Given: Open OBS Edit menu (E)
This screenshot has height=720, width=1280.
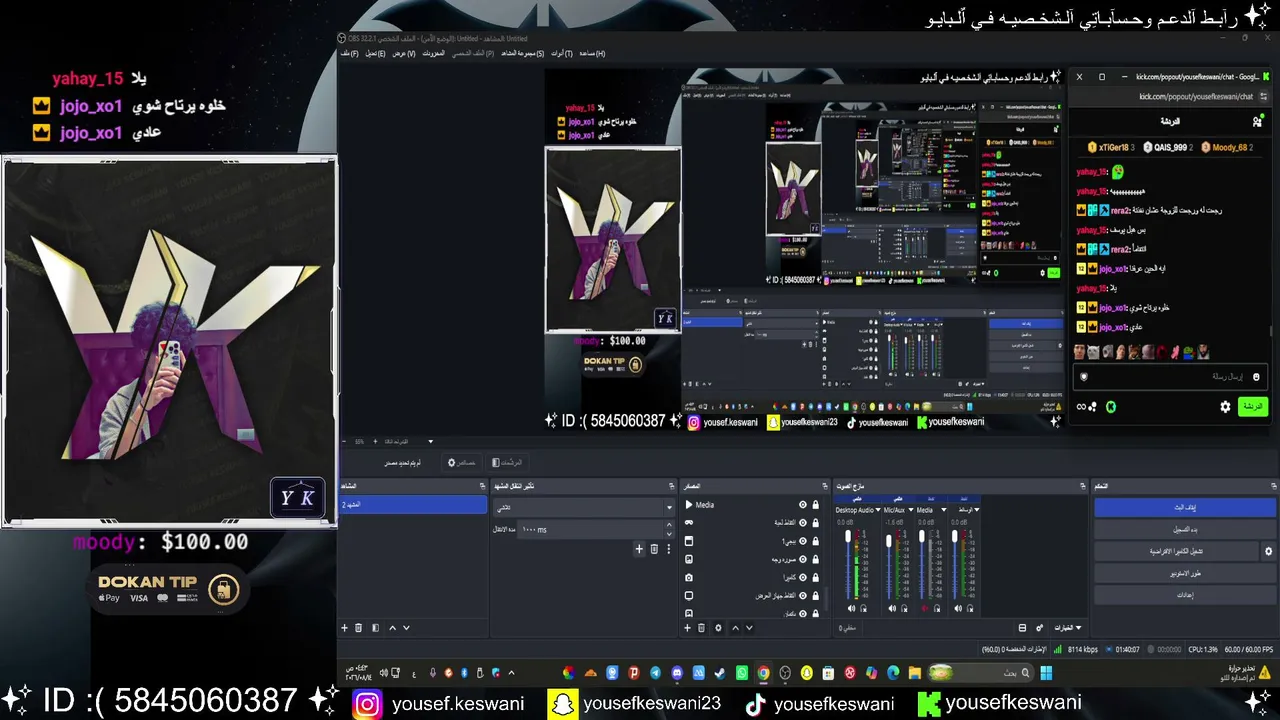Looking at the screenshot, I should (376, 53).
